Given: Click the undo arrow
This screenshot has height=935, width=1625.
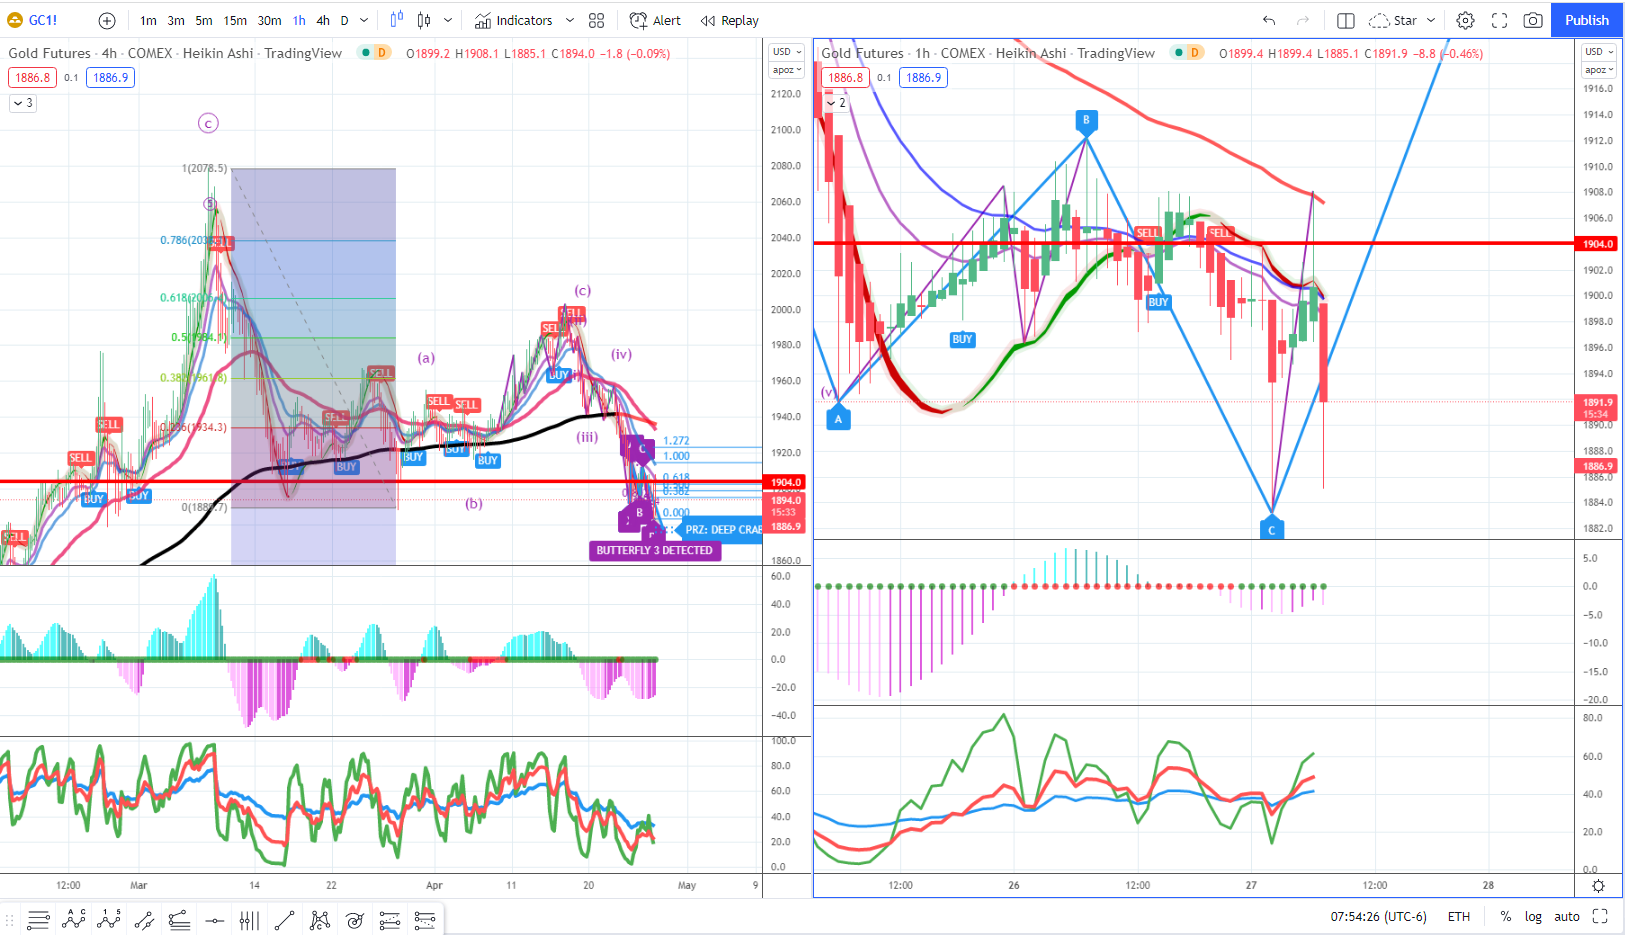Looking at the screenshot, I should point(1269,20).
